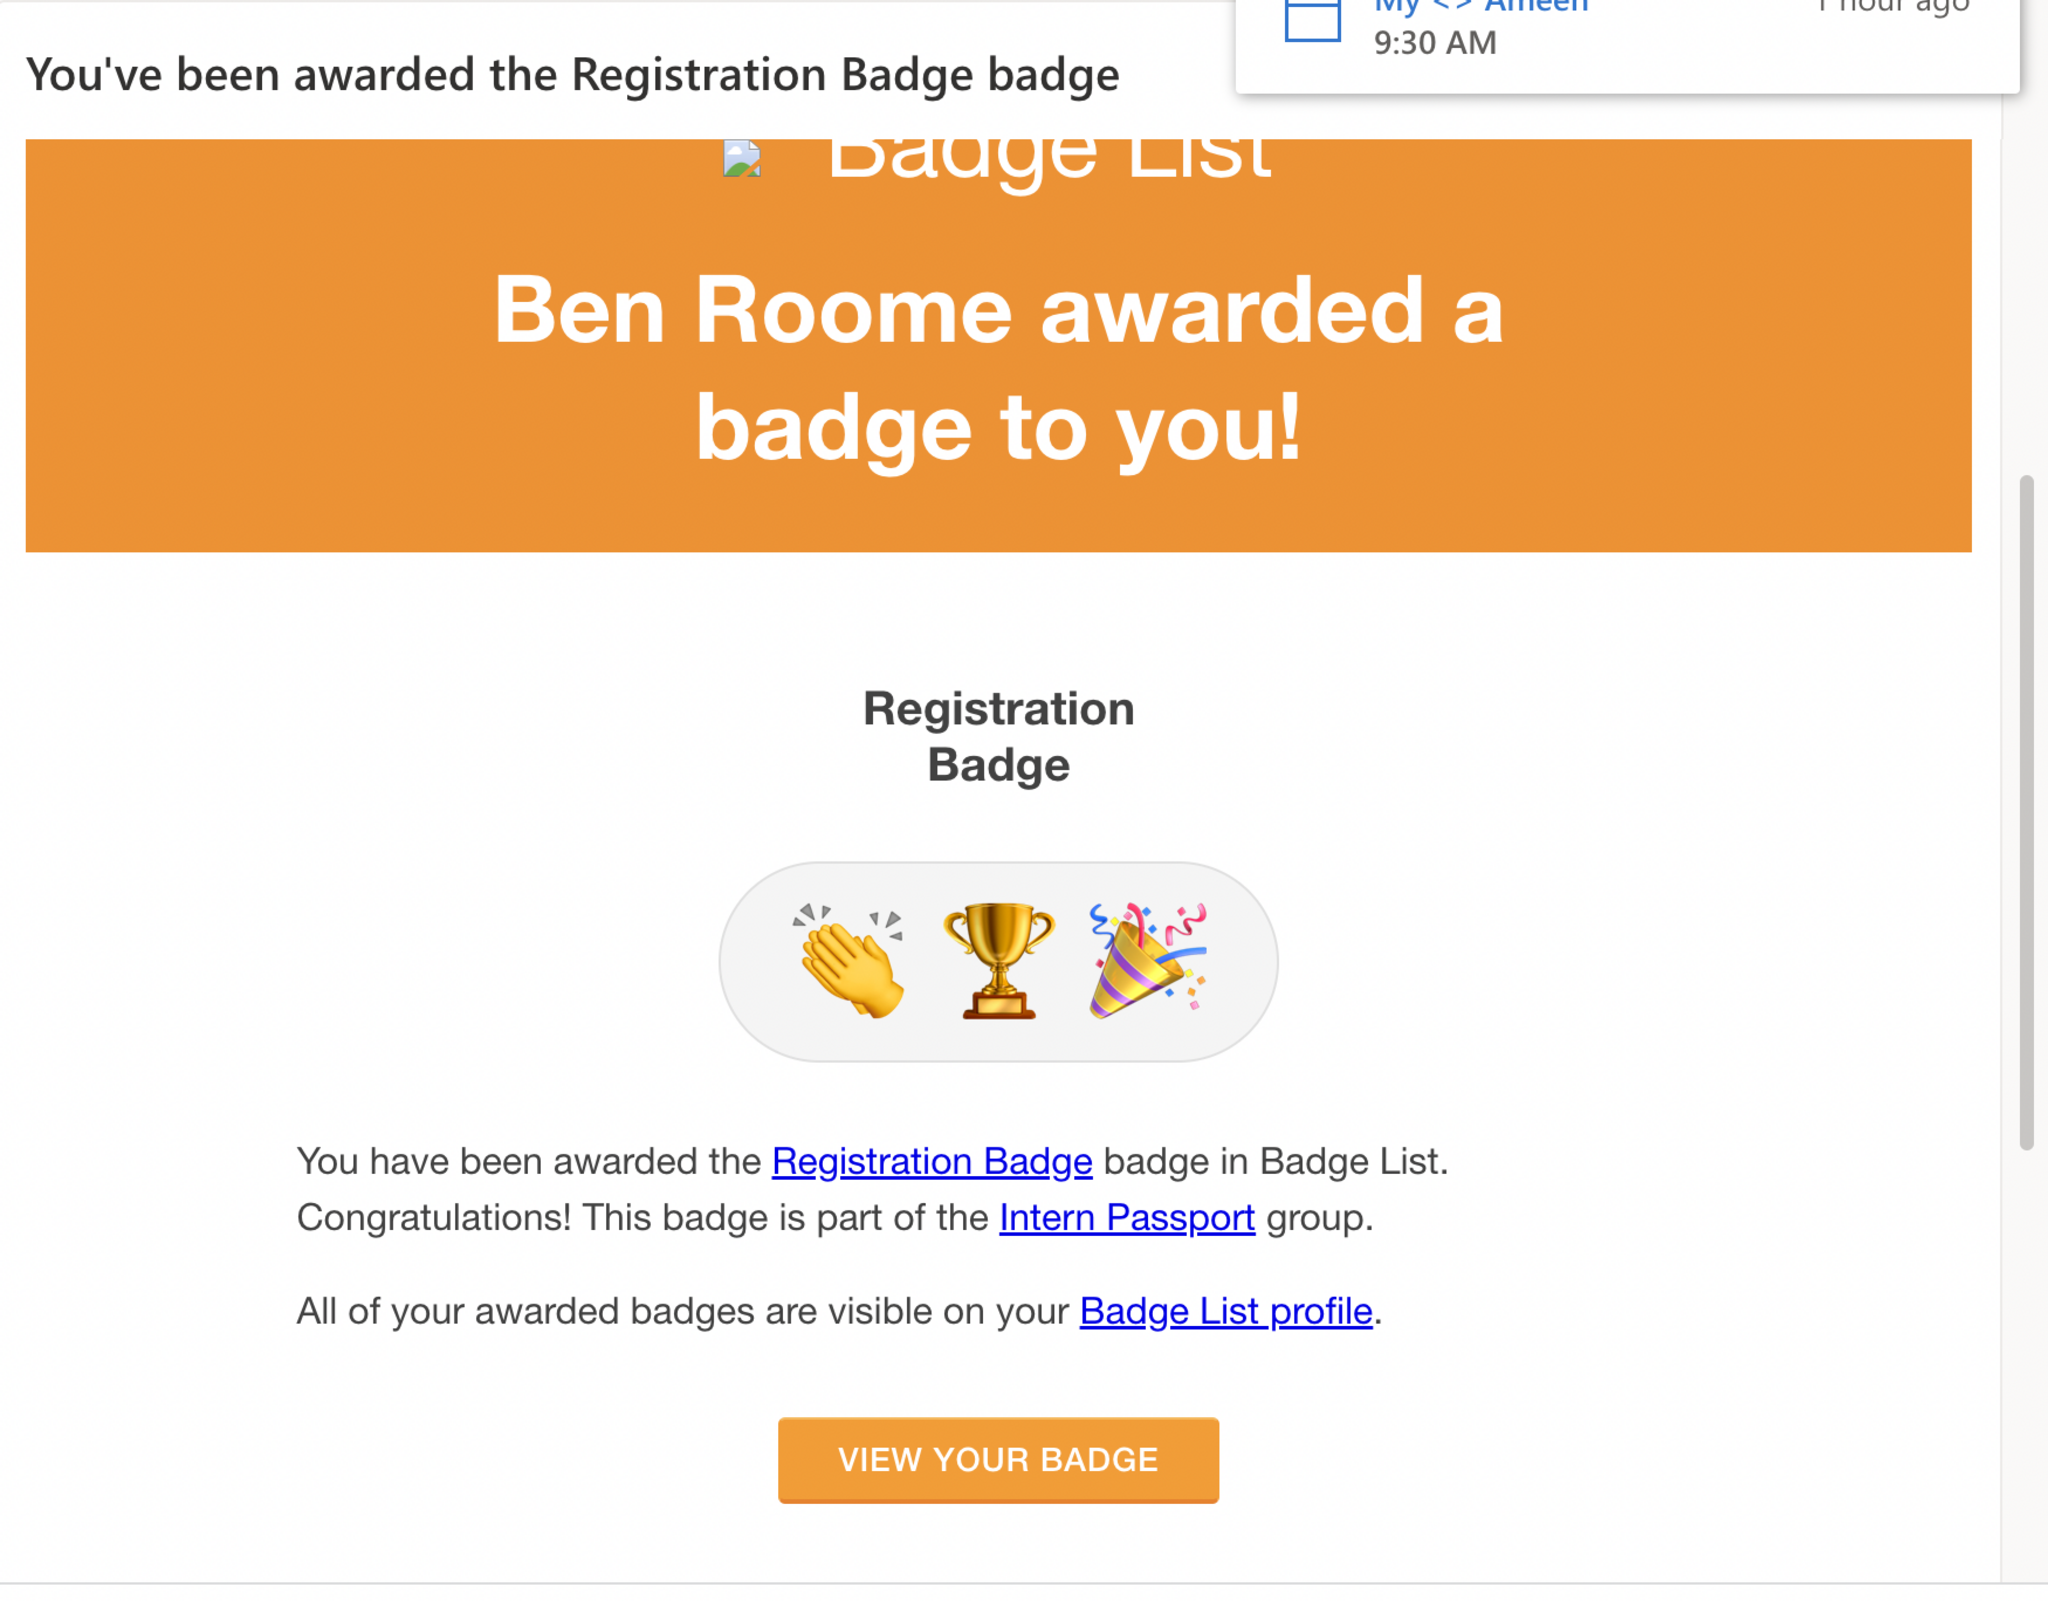The width and height of the screenshot is (2048, 1601).
Task: Open the "My <> Ameen" event reminder
Action: click(x=1481, y=8)
